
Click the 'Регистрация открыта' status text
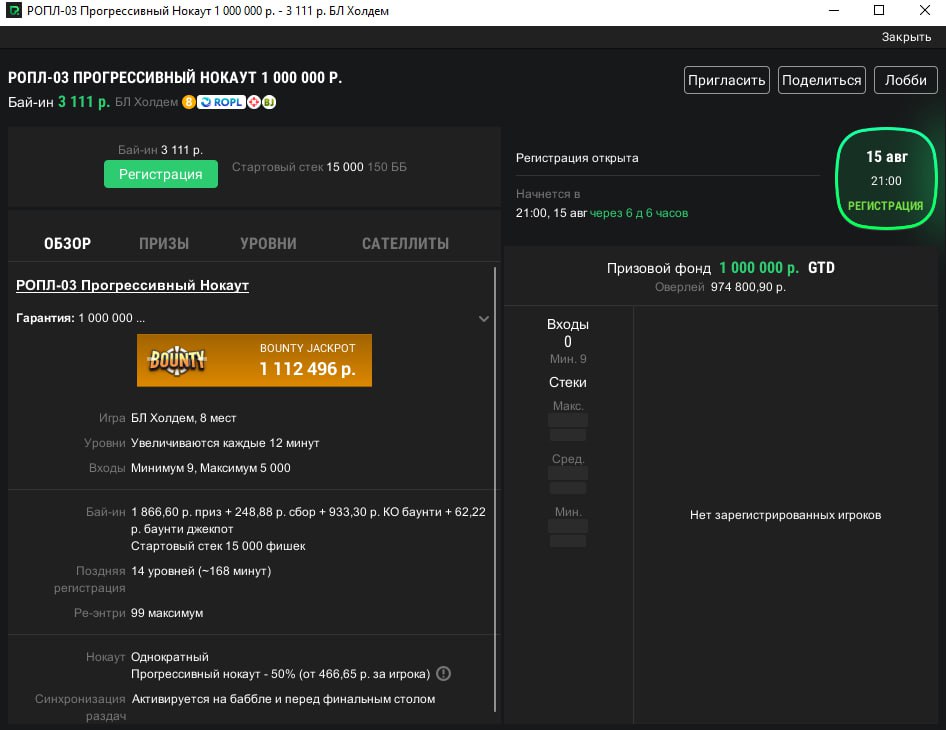[577, 158]
